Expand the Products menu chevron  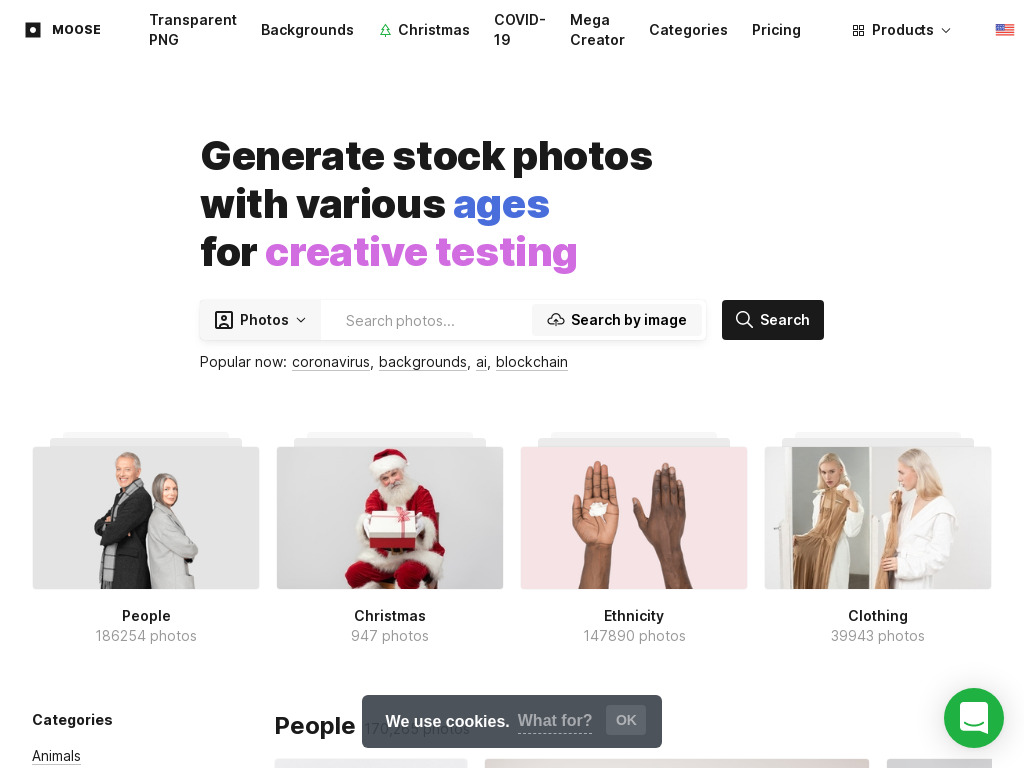tap(946, 31)
